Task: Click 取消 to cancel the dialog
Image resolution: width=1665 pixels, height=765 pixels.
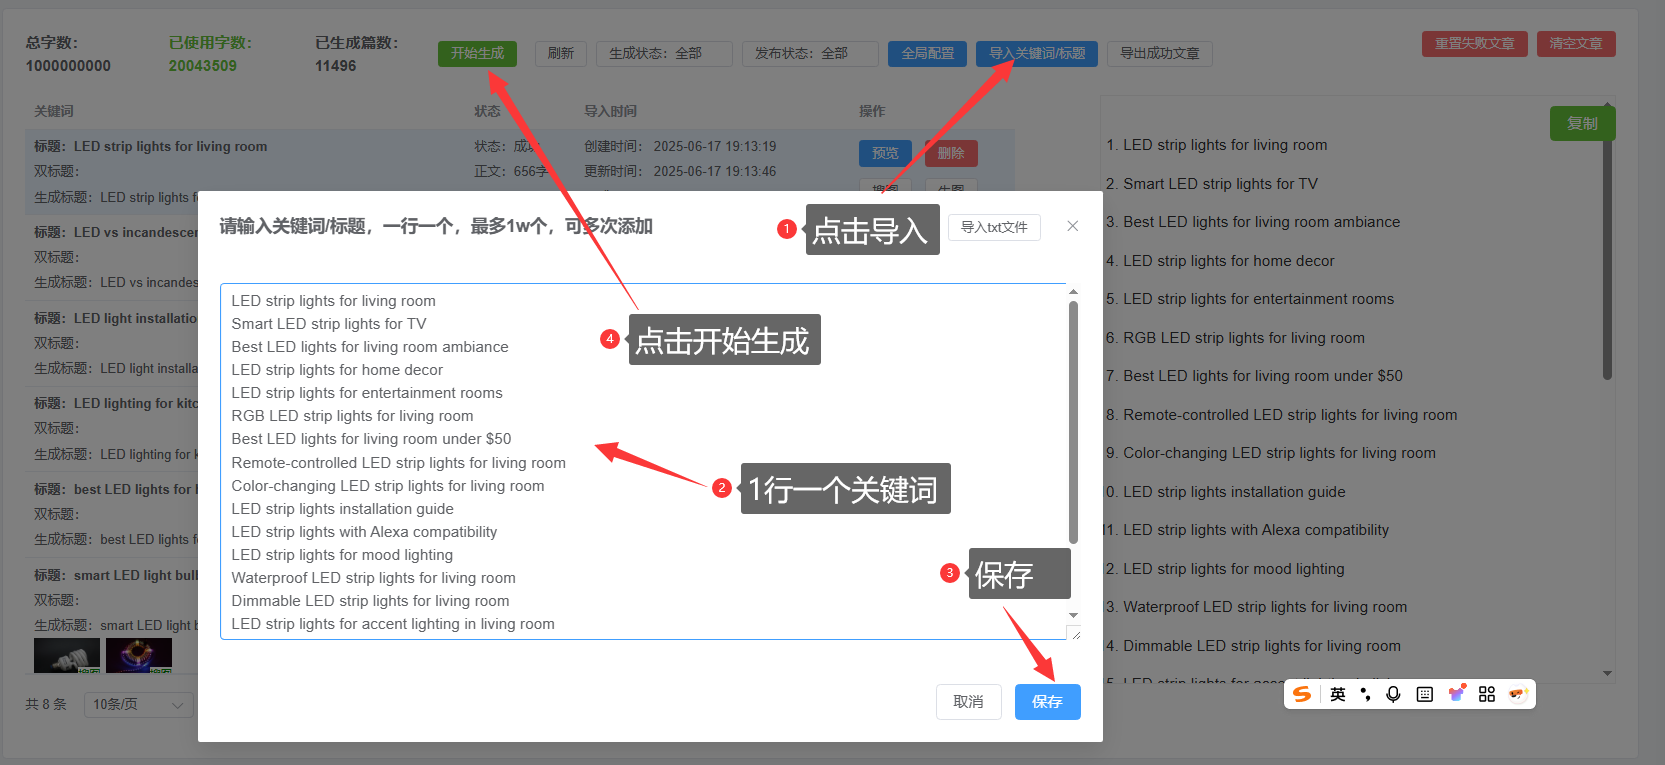Action: coord(968,702)
